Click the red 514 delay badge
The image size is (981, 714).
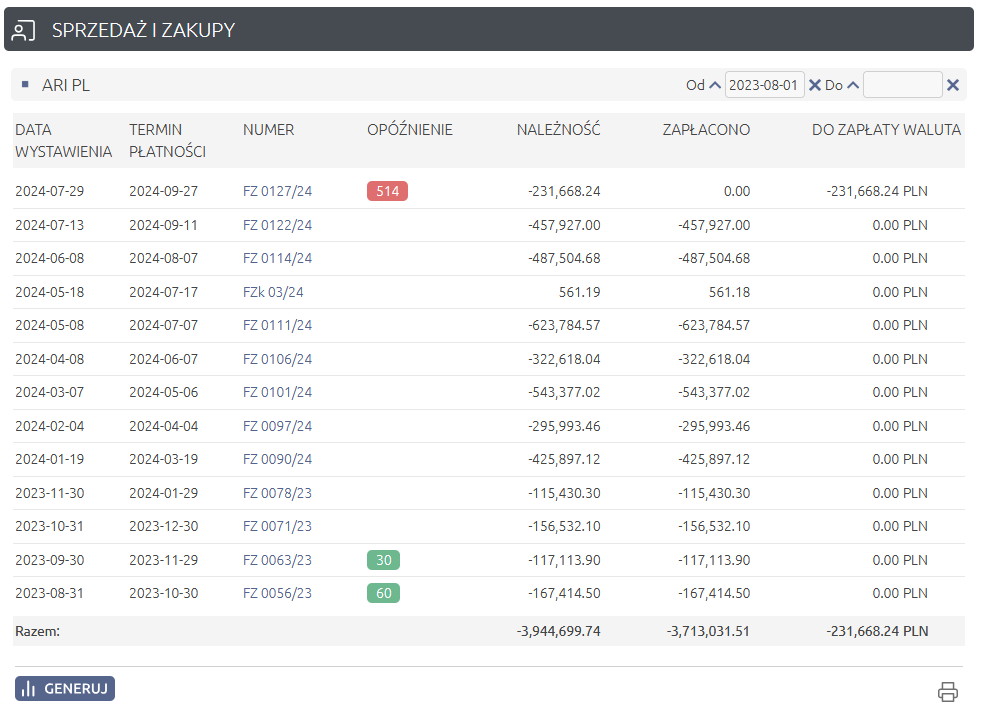tap(387, 191)
